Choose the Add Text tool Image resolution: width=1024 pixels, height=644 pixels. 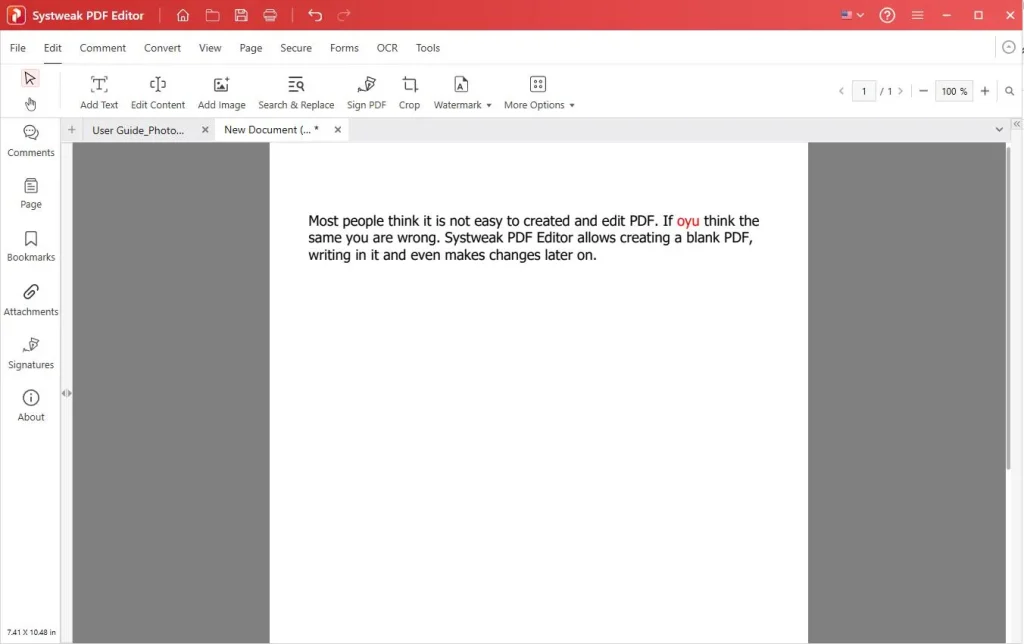tap(99, 92)
